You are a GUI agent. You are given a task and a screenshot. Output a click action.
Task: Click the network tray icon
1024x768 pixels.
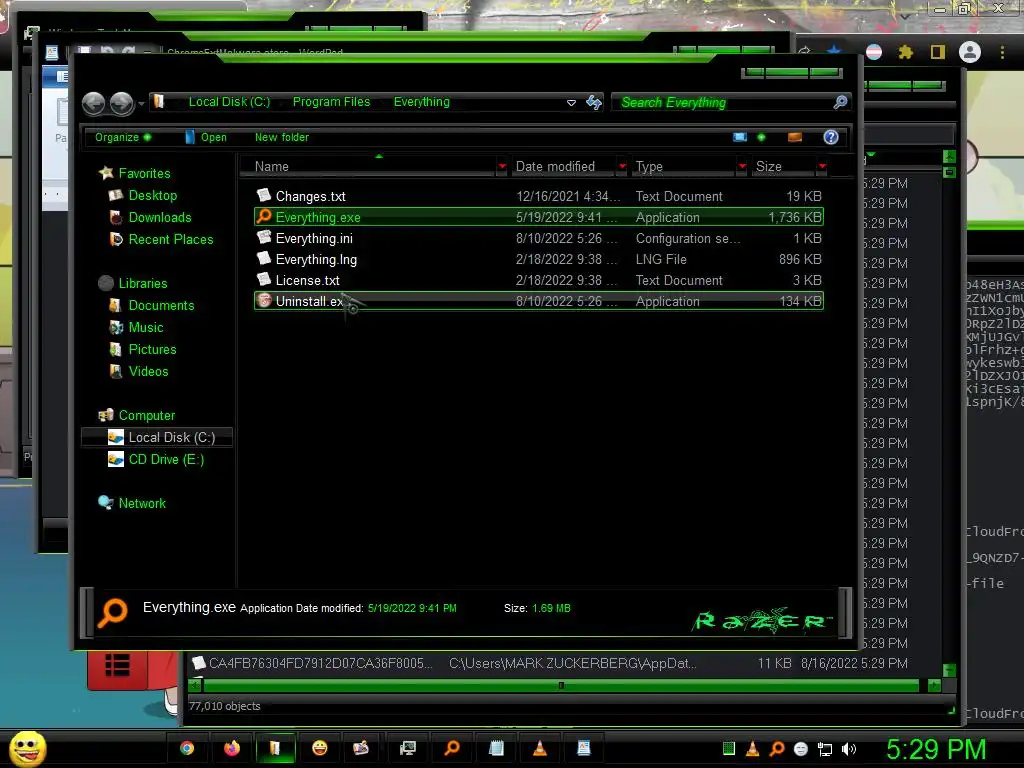tap(825, 749)
